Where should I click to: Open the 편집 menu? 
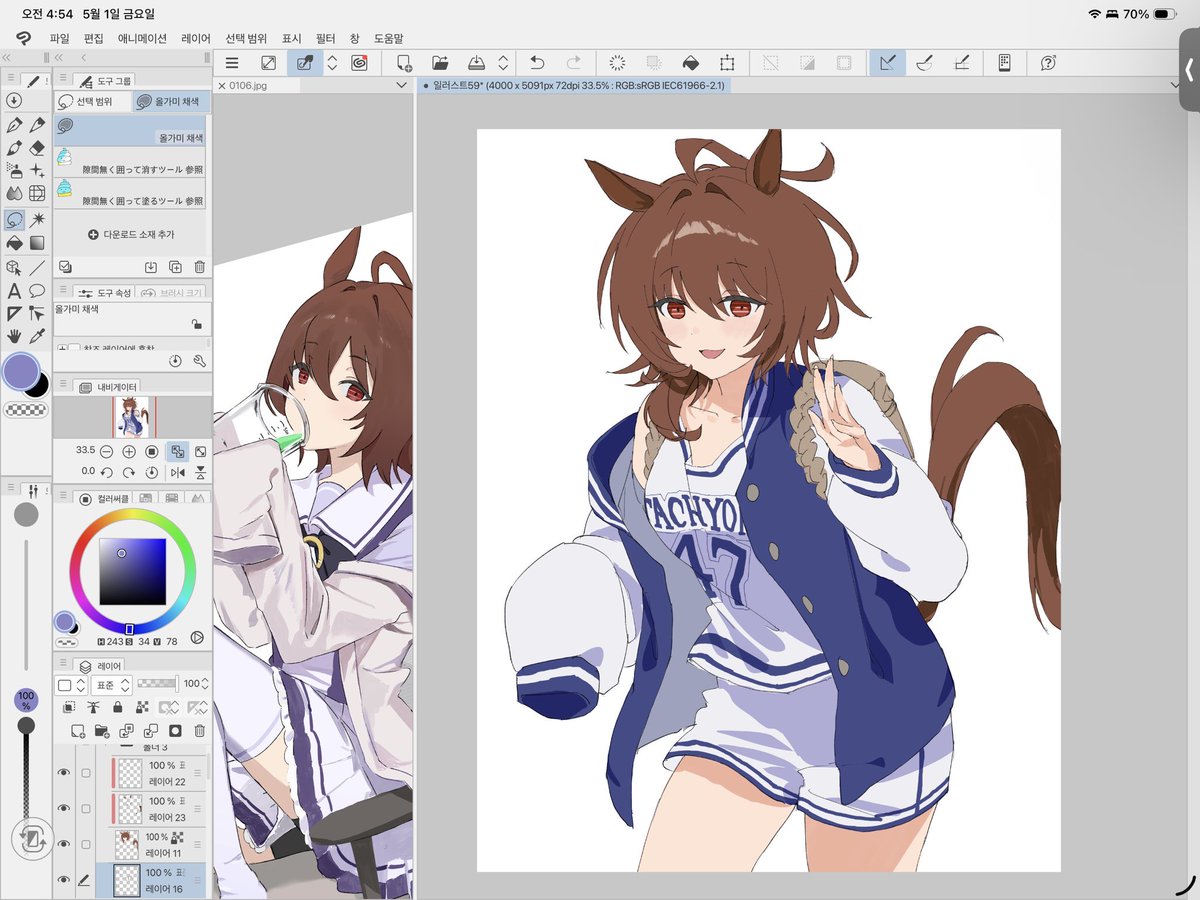tap(93, 38)
